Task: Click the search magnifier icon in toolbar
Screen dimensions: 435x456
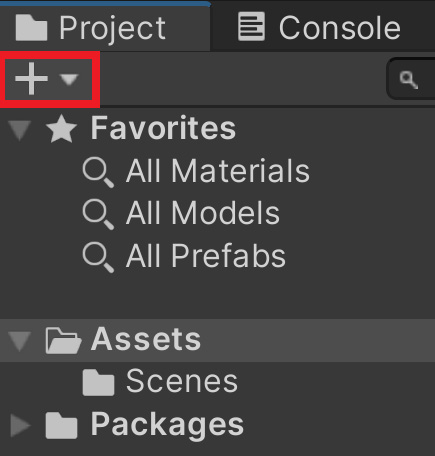Action: tap(409, 80)
